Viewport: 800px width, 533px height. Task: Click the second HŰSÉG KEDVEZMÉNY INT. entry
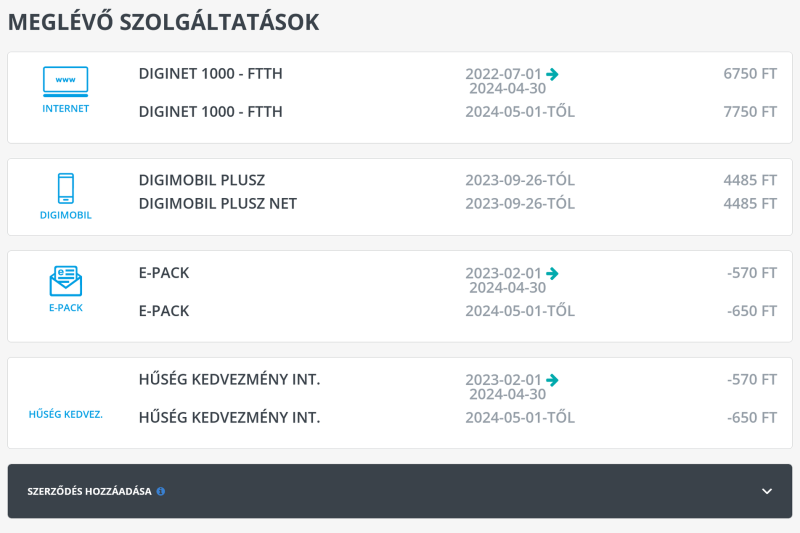coord(229,418)
